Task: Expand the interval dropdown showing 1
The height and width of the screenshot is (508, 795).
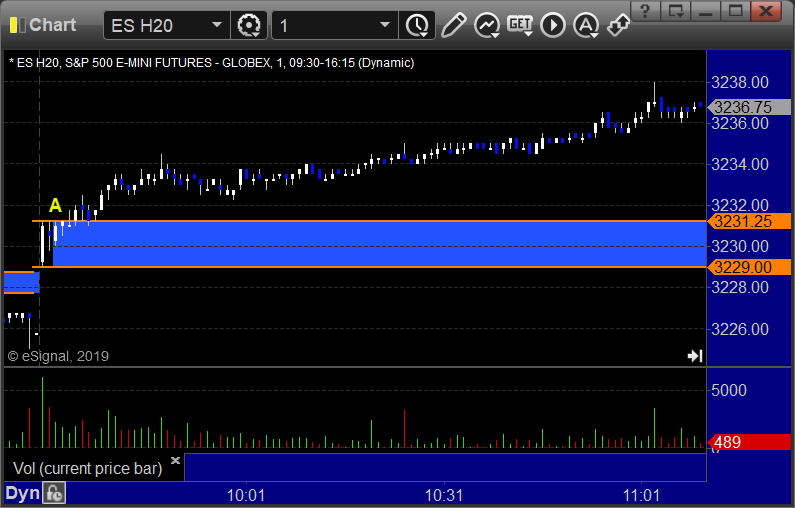Action: pos(385,25)
